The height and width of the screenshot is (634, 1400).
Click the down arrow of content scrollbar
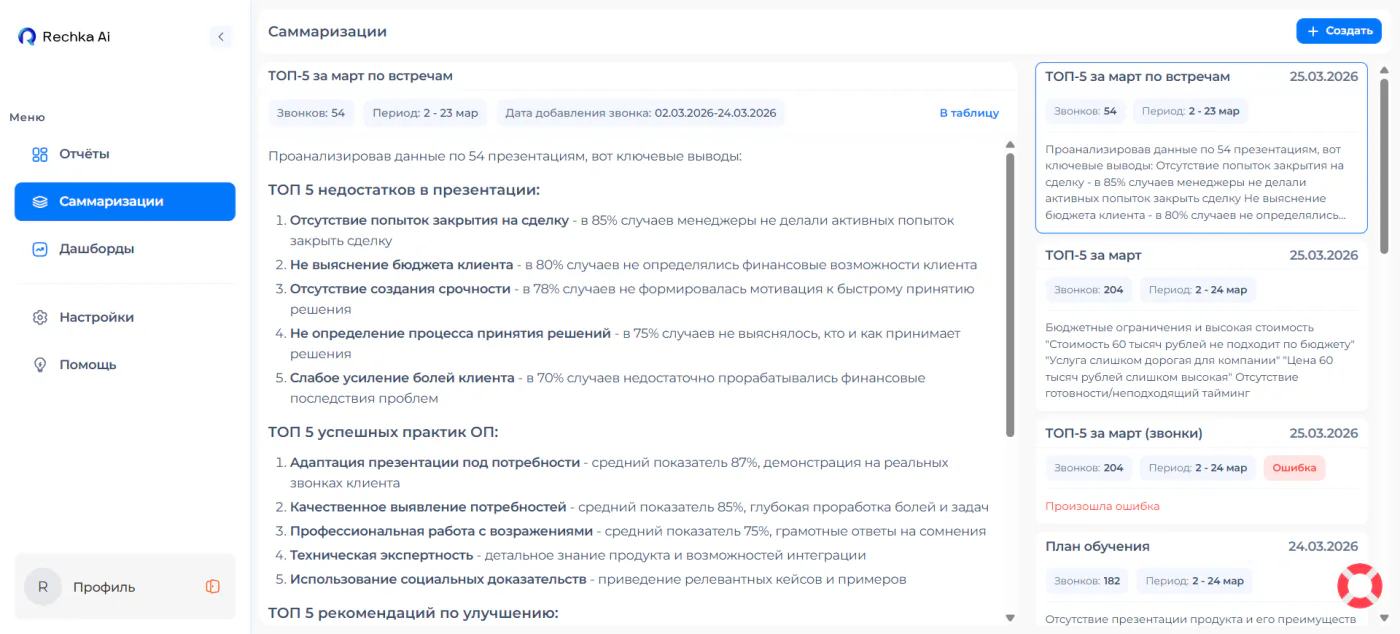tap(1009, 618)
